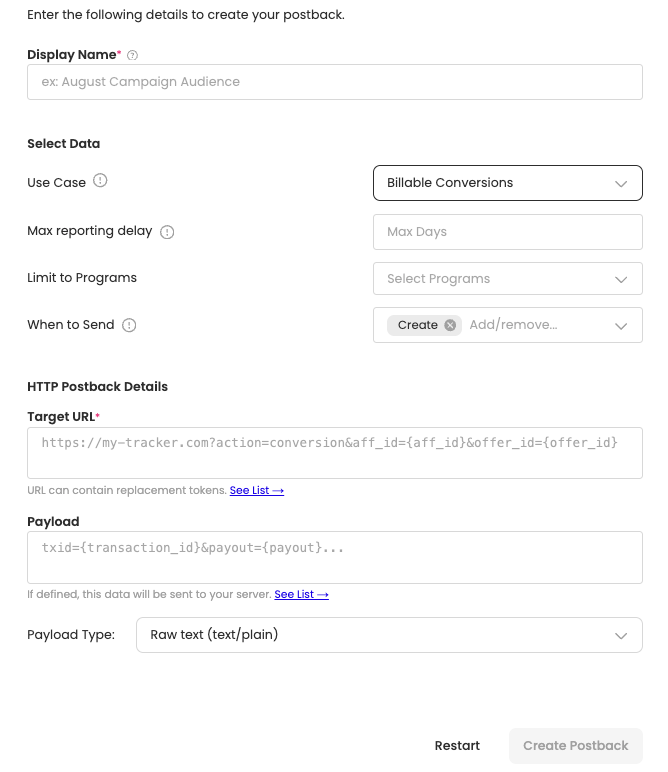Open See List link under Target URL

[x=257, y=491]
